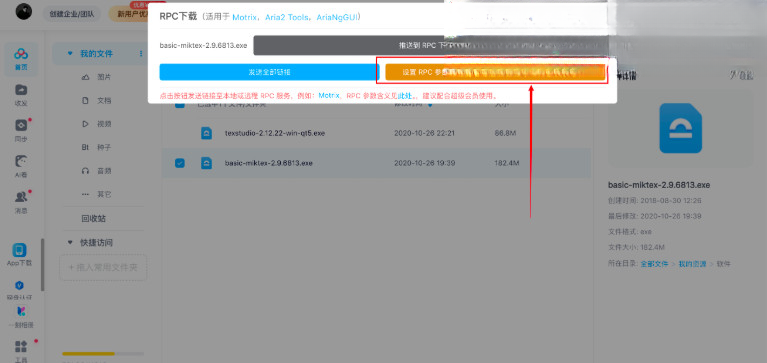Collapse the 我的文件 tree section
The image size is (767, 363).
coord(70,53)
